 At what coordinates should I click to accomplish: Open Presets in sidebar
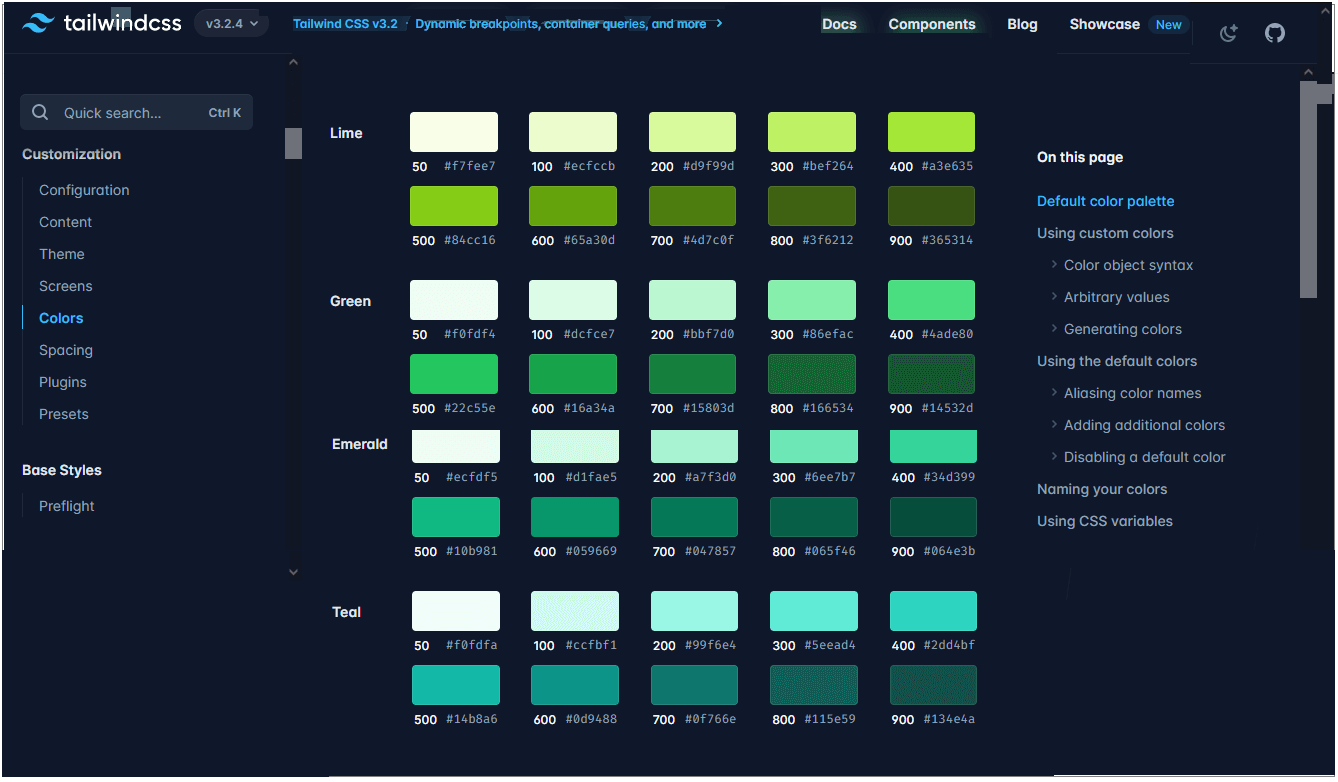[x=64, y=414]
